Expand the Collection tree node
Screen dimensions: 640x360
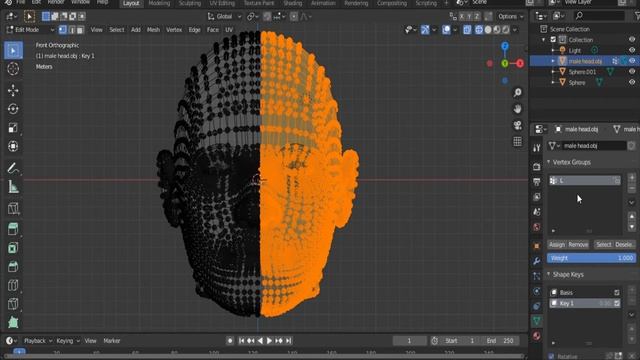pos(544,40)
